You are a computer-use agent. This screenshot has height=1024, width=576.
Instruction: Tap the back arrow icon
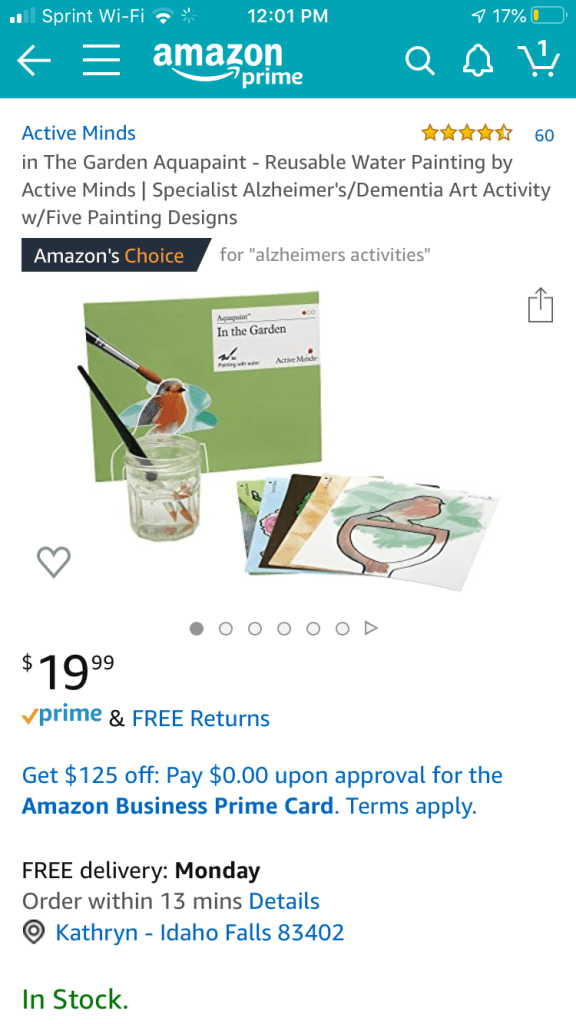34,61
